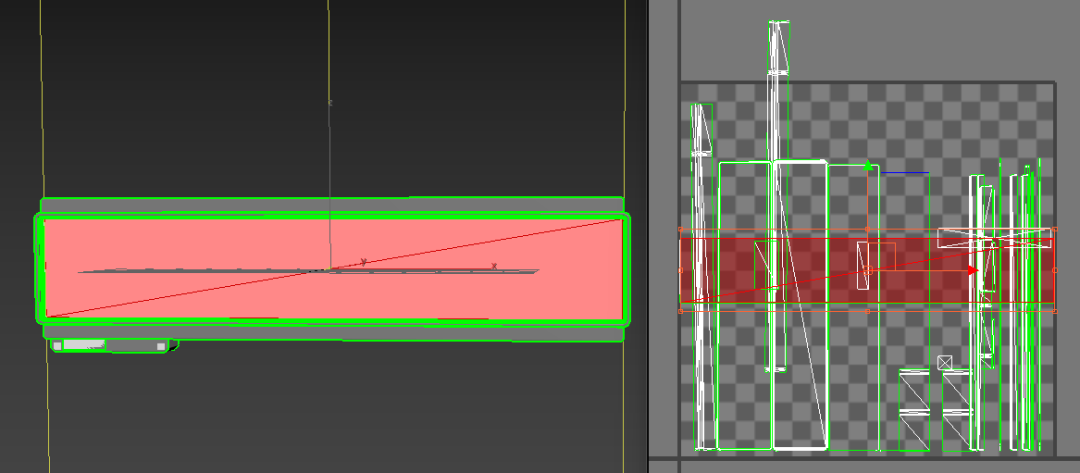Select the red highlighted polygon in 3D viewport
Screen dimensions: 1080x473
tap(333, 269)
